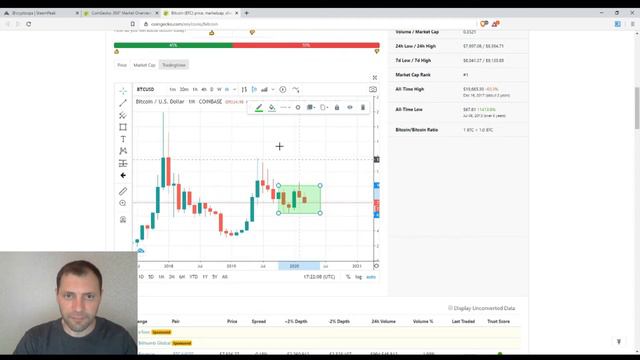Open the rectangle's fill color bucket
Viewport: 640px width, 360px height.
pyautogui.click(x=271, y=108)
